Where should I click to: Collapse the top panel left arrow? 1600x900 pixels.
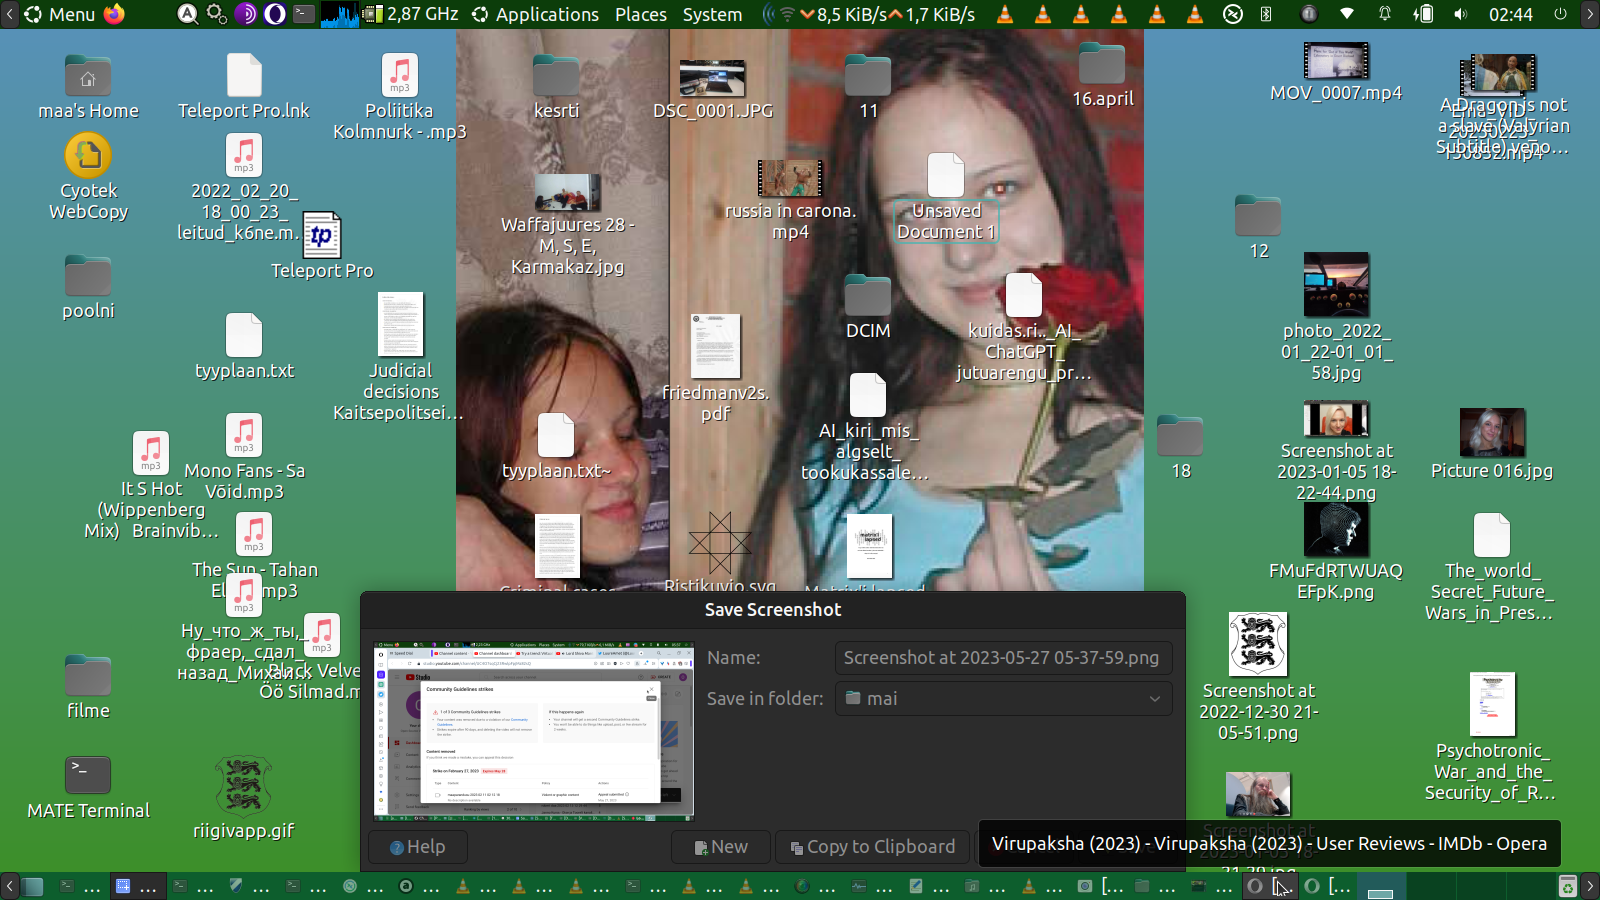[x=9, y=14]
